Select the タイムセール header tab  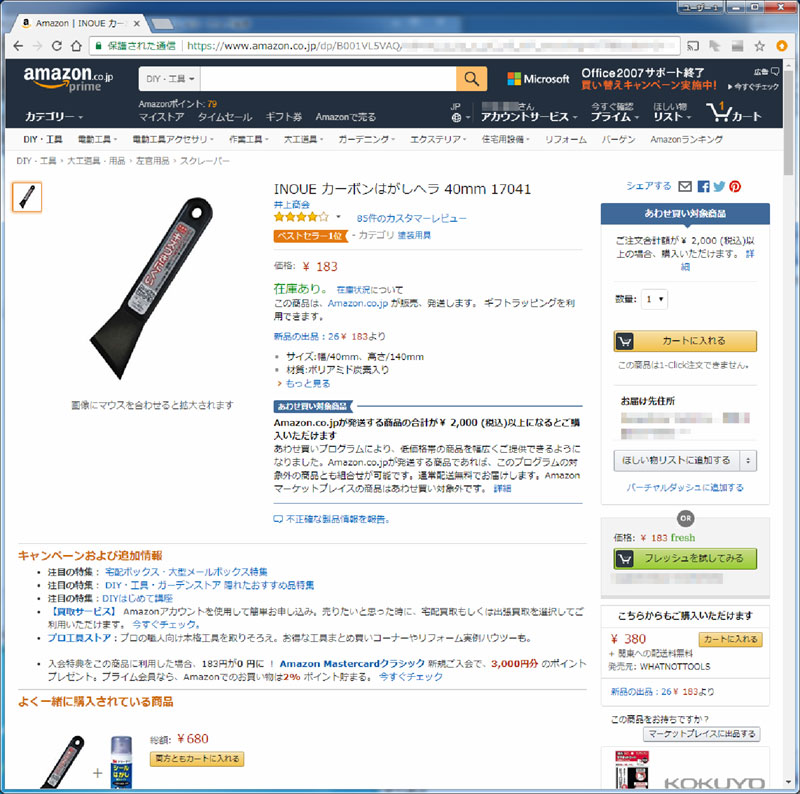tap(224, 117)
